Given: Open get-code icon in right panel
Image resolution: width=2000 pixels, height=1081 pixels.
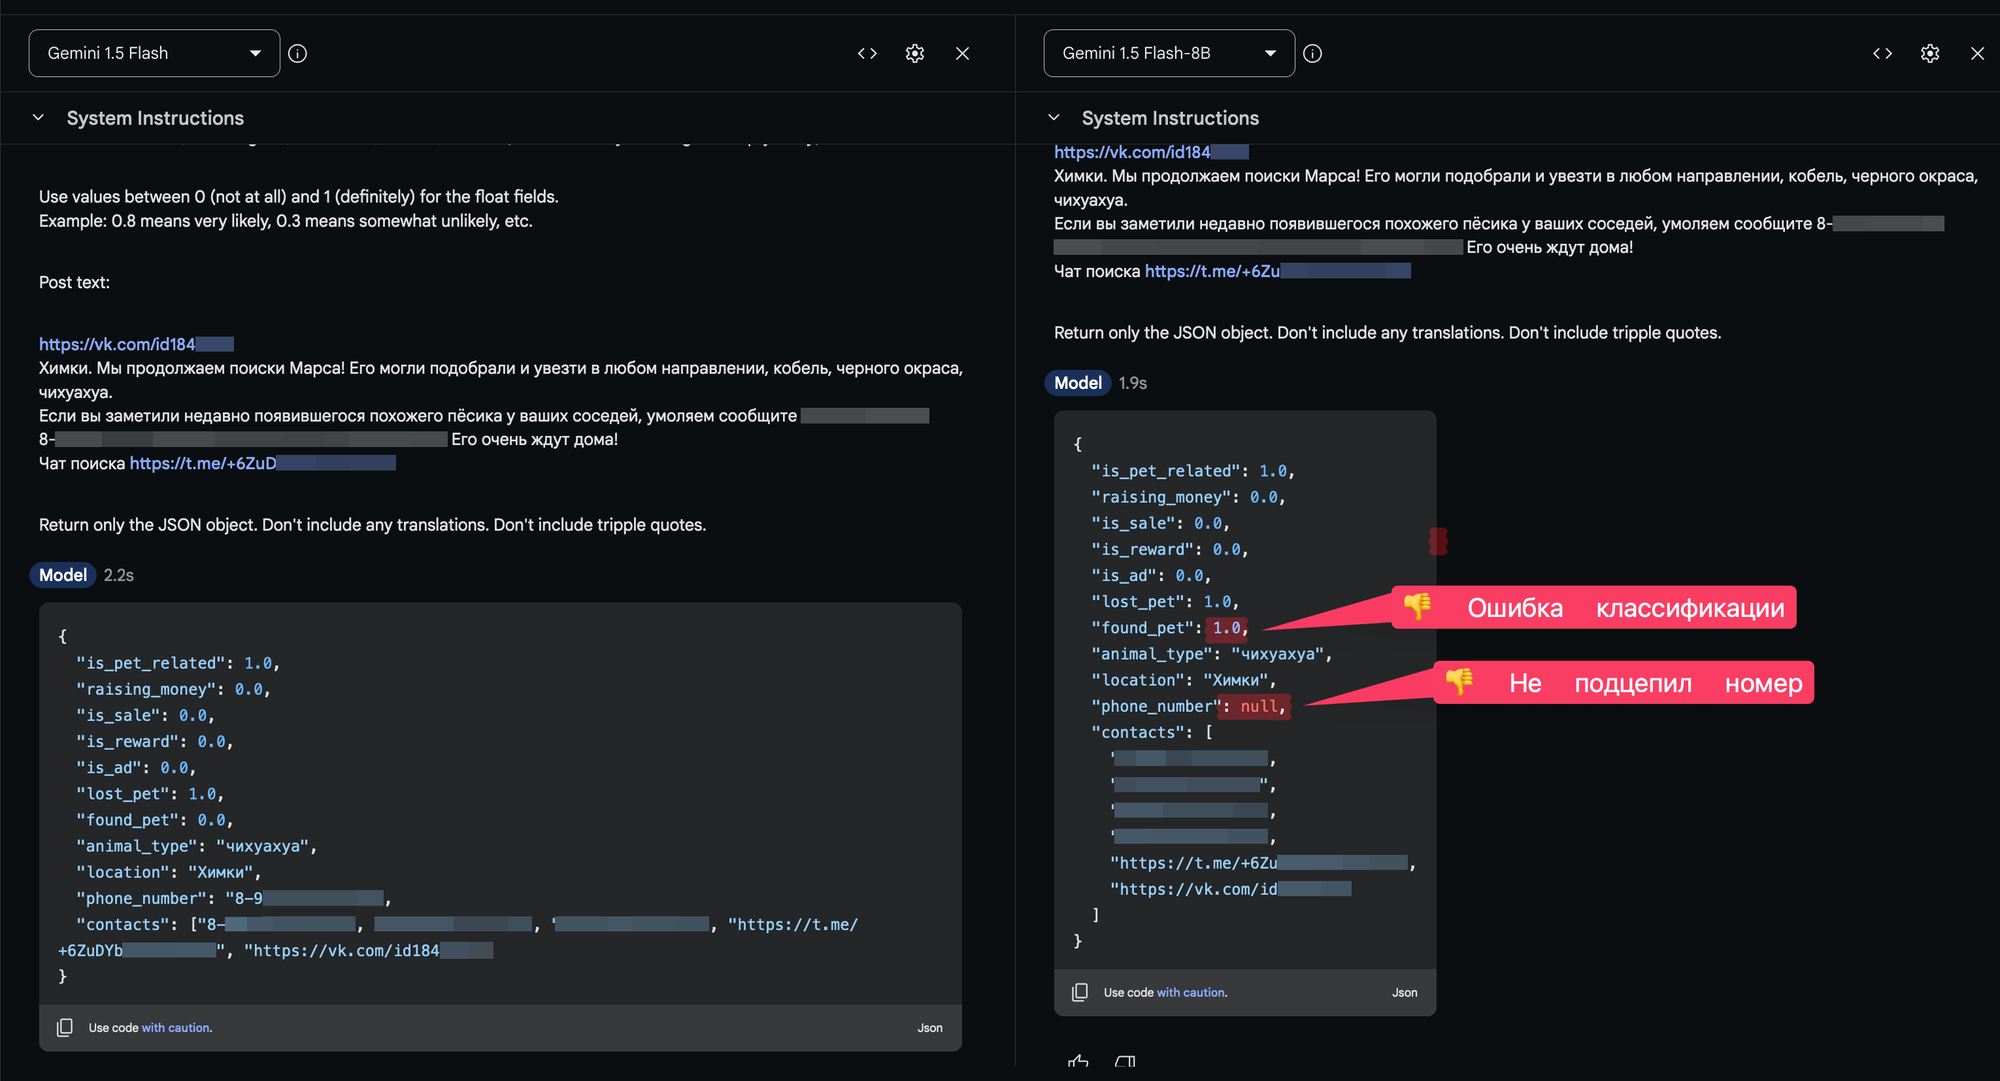Looking at the screenshot, I should 1882,54.
